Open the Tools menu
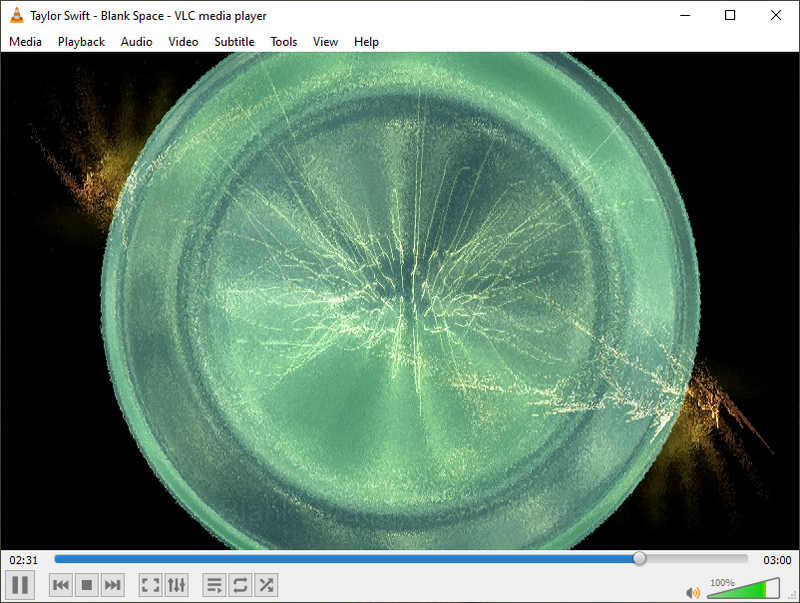800x603 pixels. tap(284, 42)
